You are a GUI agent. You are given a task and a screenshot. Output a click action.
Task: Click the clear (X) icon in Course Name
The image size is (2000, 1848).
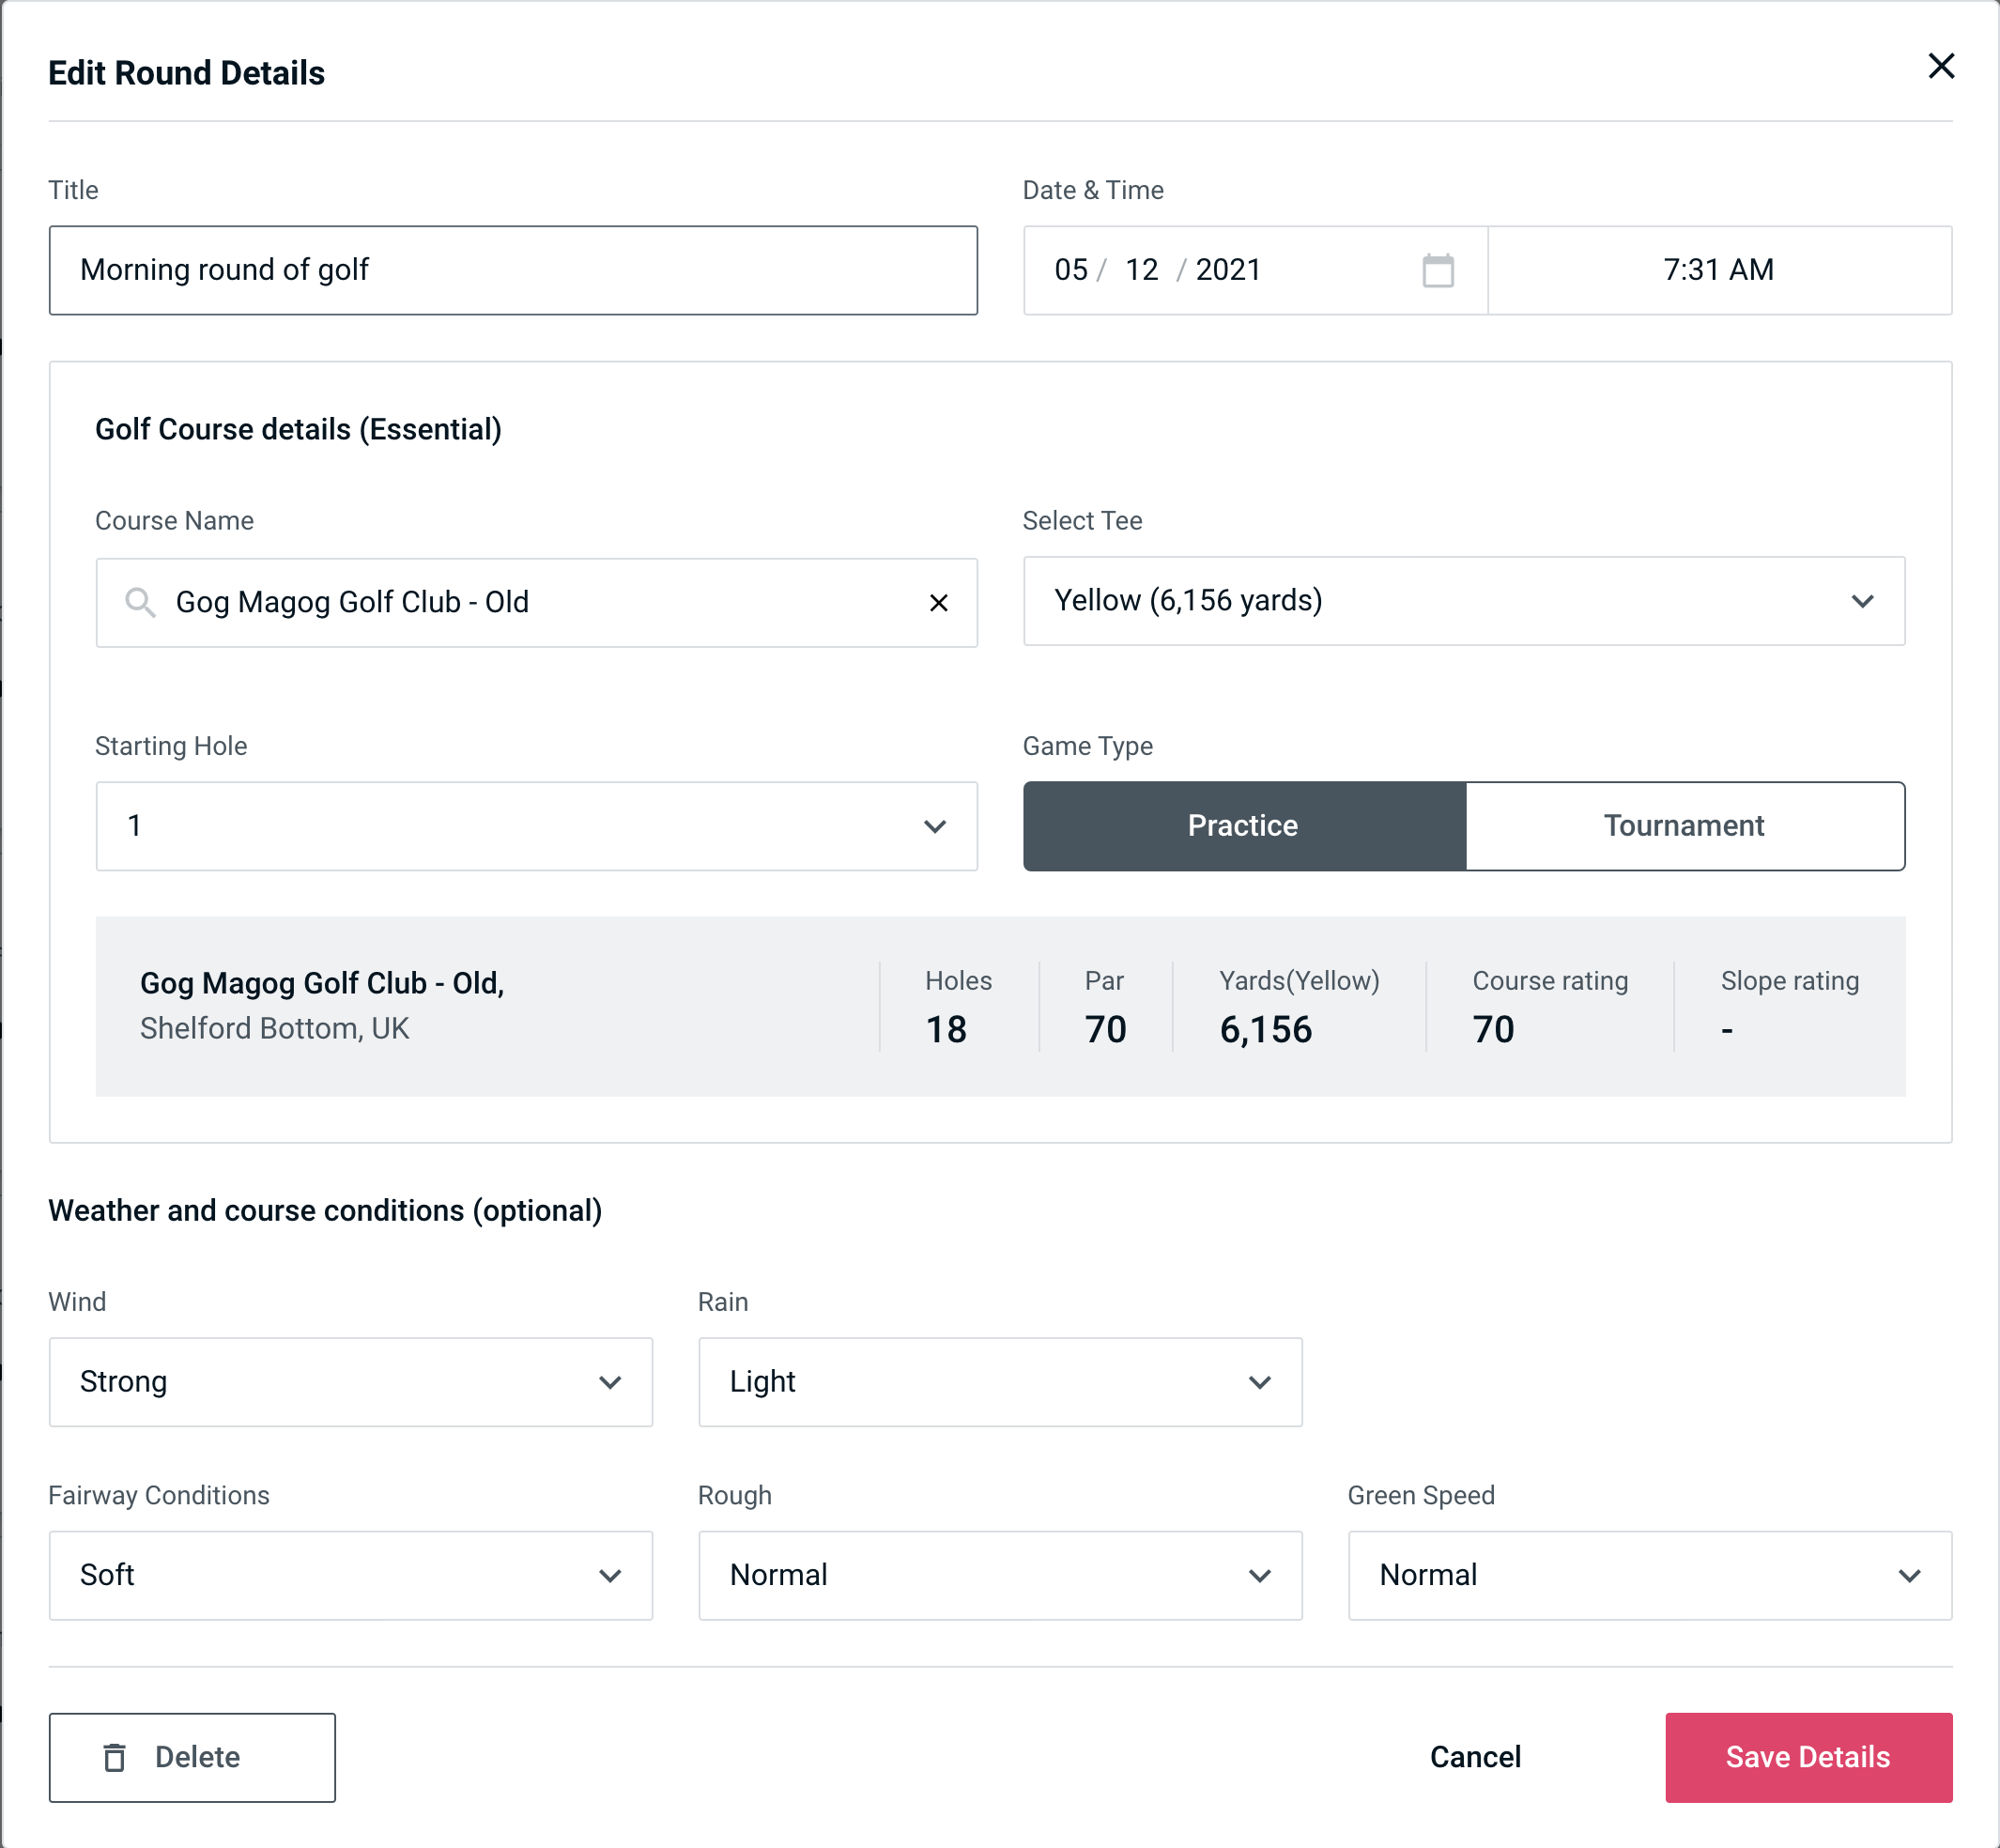(941, 603)
